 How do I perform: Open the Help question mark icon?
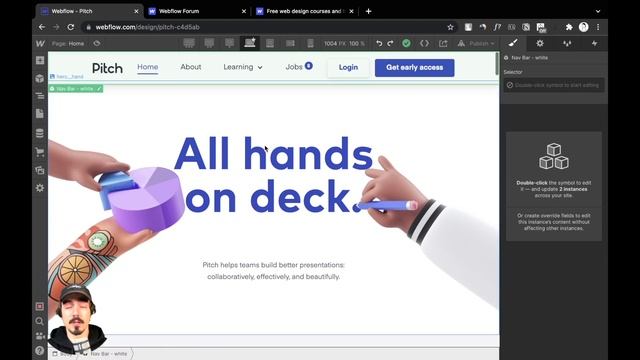pos(40,351)
